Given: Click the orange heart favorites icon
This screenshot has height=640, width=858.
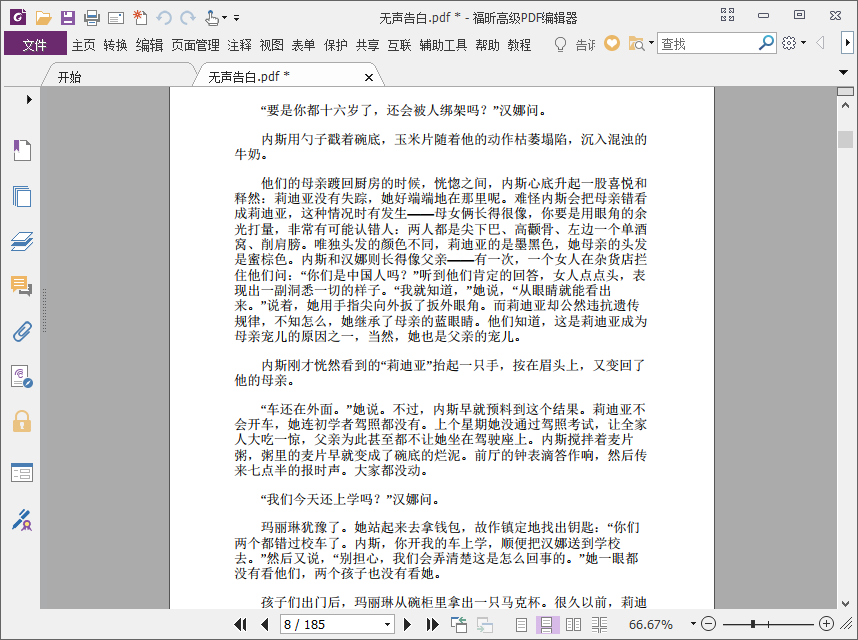Looking at the screenshot, I should tap(612, 43).
